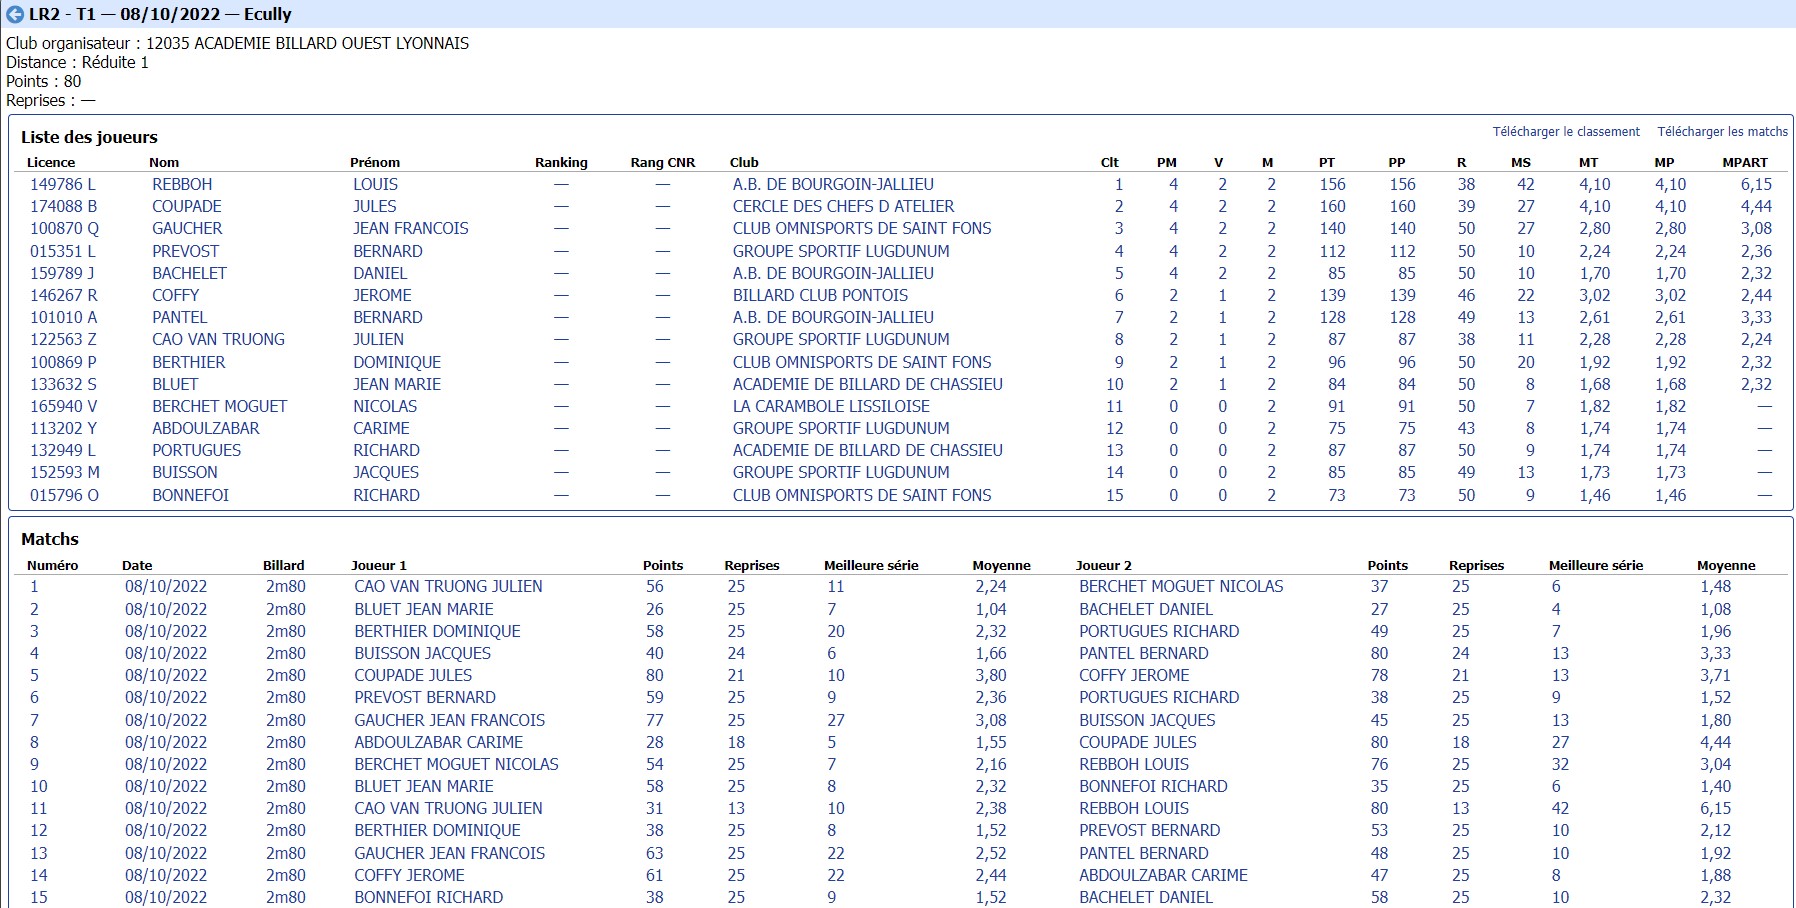The image size is (1796, 908).
Task: Open the Télécharger les matchs link
Action: (1722, 132)
